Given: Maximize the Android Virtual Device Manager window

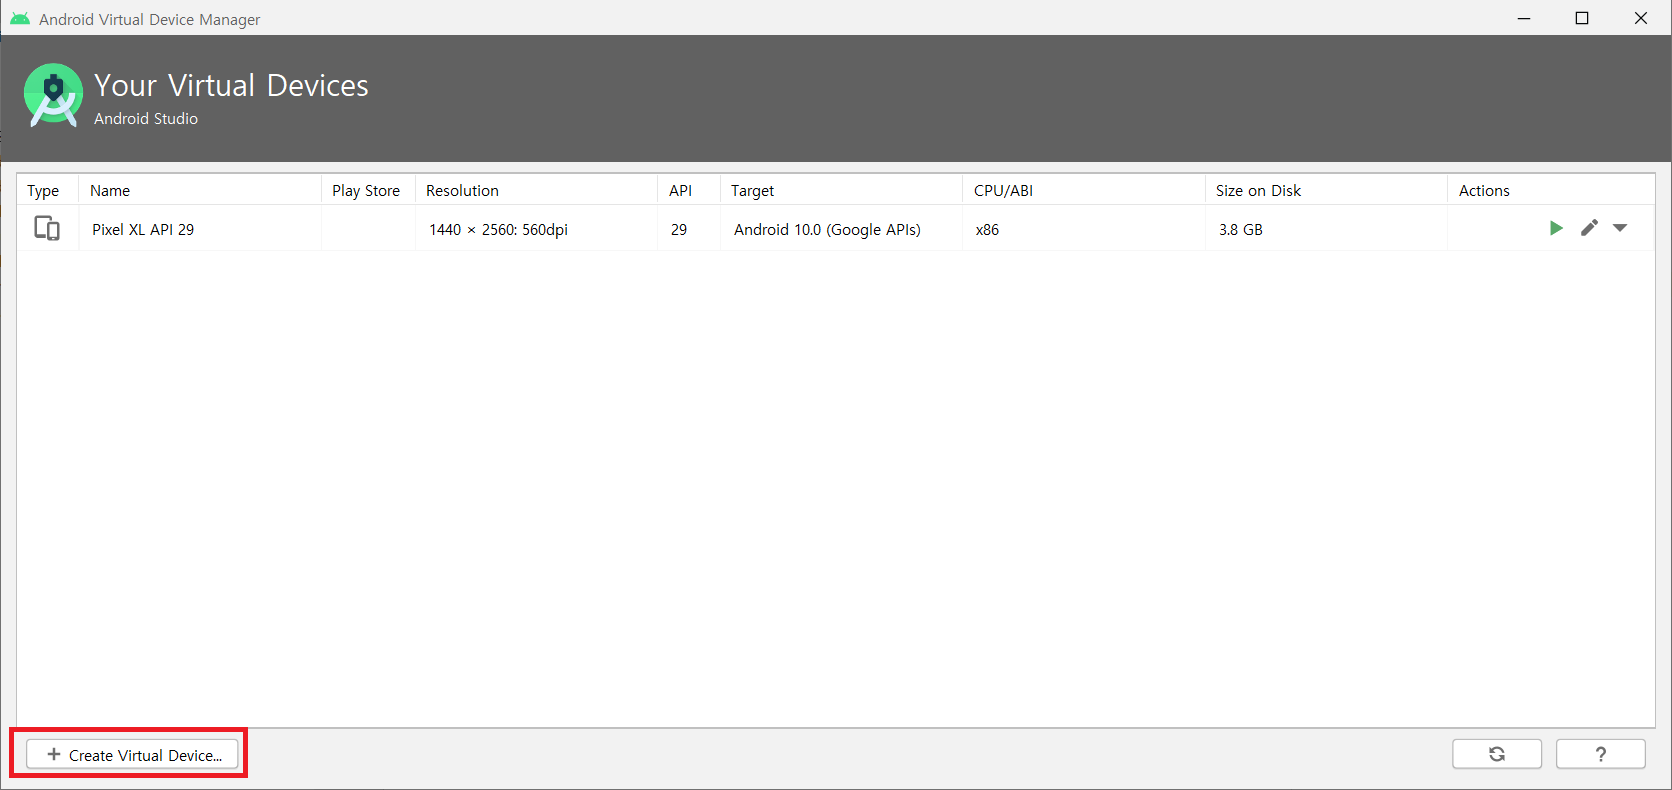Looking at the screenshot, I should pos(1582,18).
